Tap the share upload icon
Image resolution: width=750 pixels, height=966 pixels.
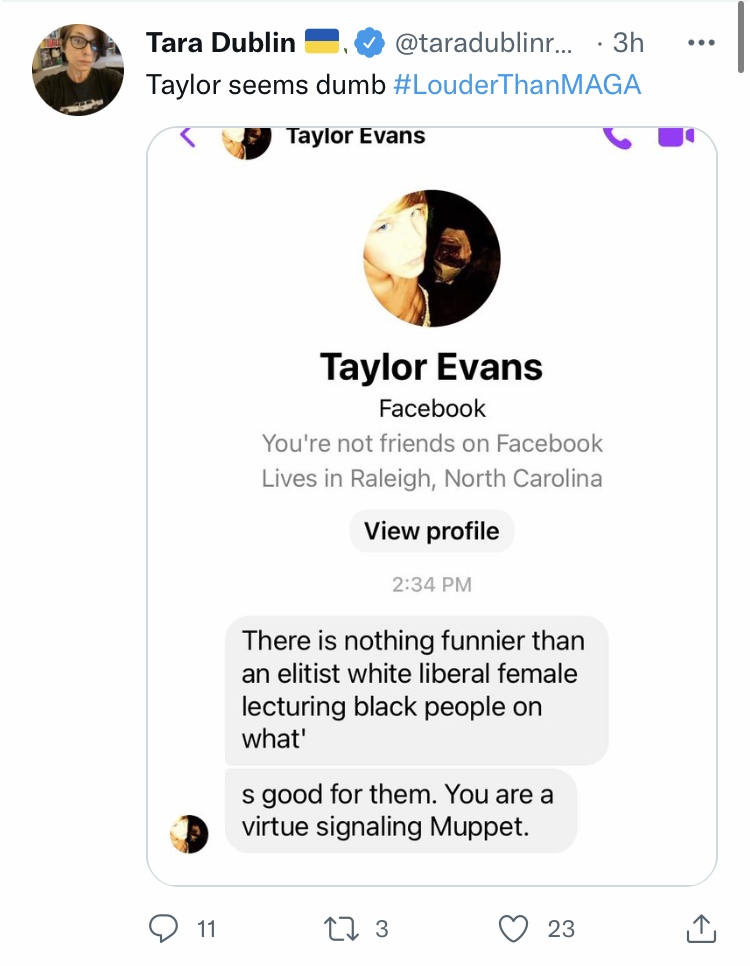(x=701, y=928)
